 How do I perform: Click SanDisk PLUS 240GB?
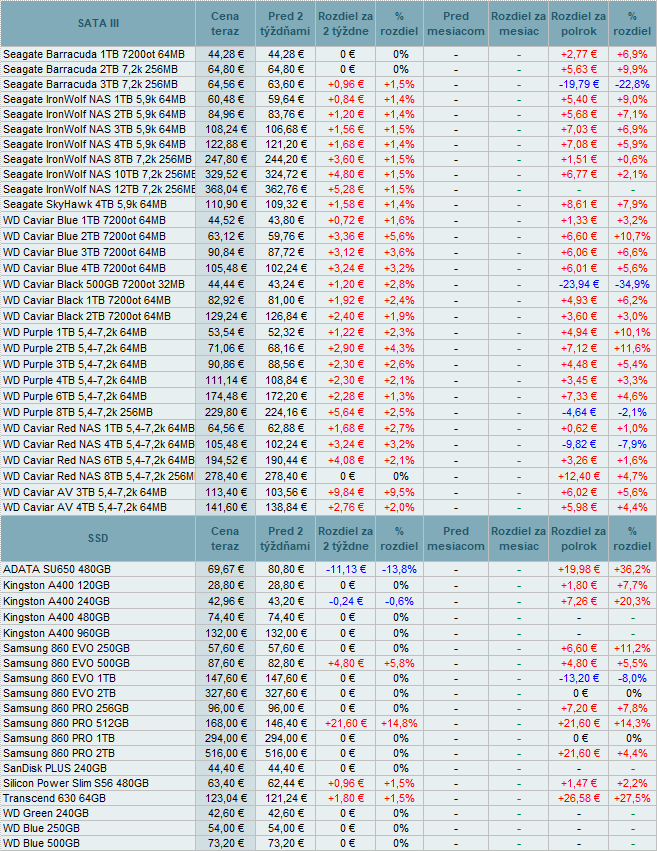(55, 769)
